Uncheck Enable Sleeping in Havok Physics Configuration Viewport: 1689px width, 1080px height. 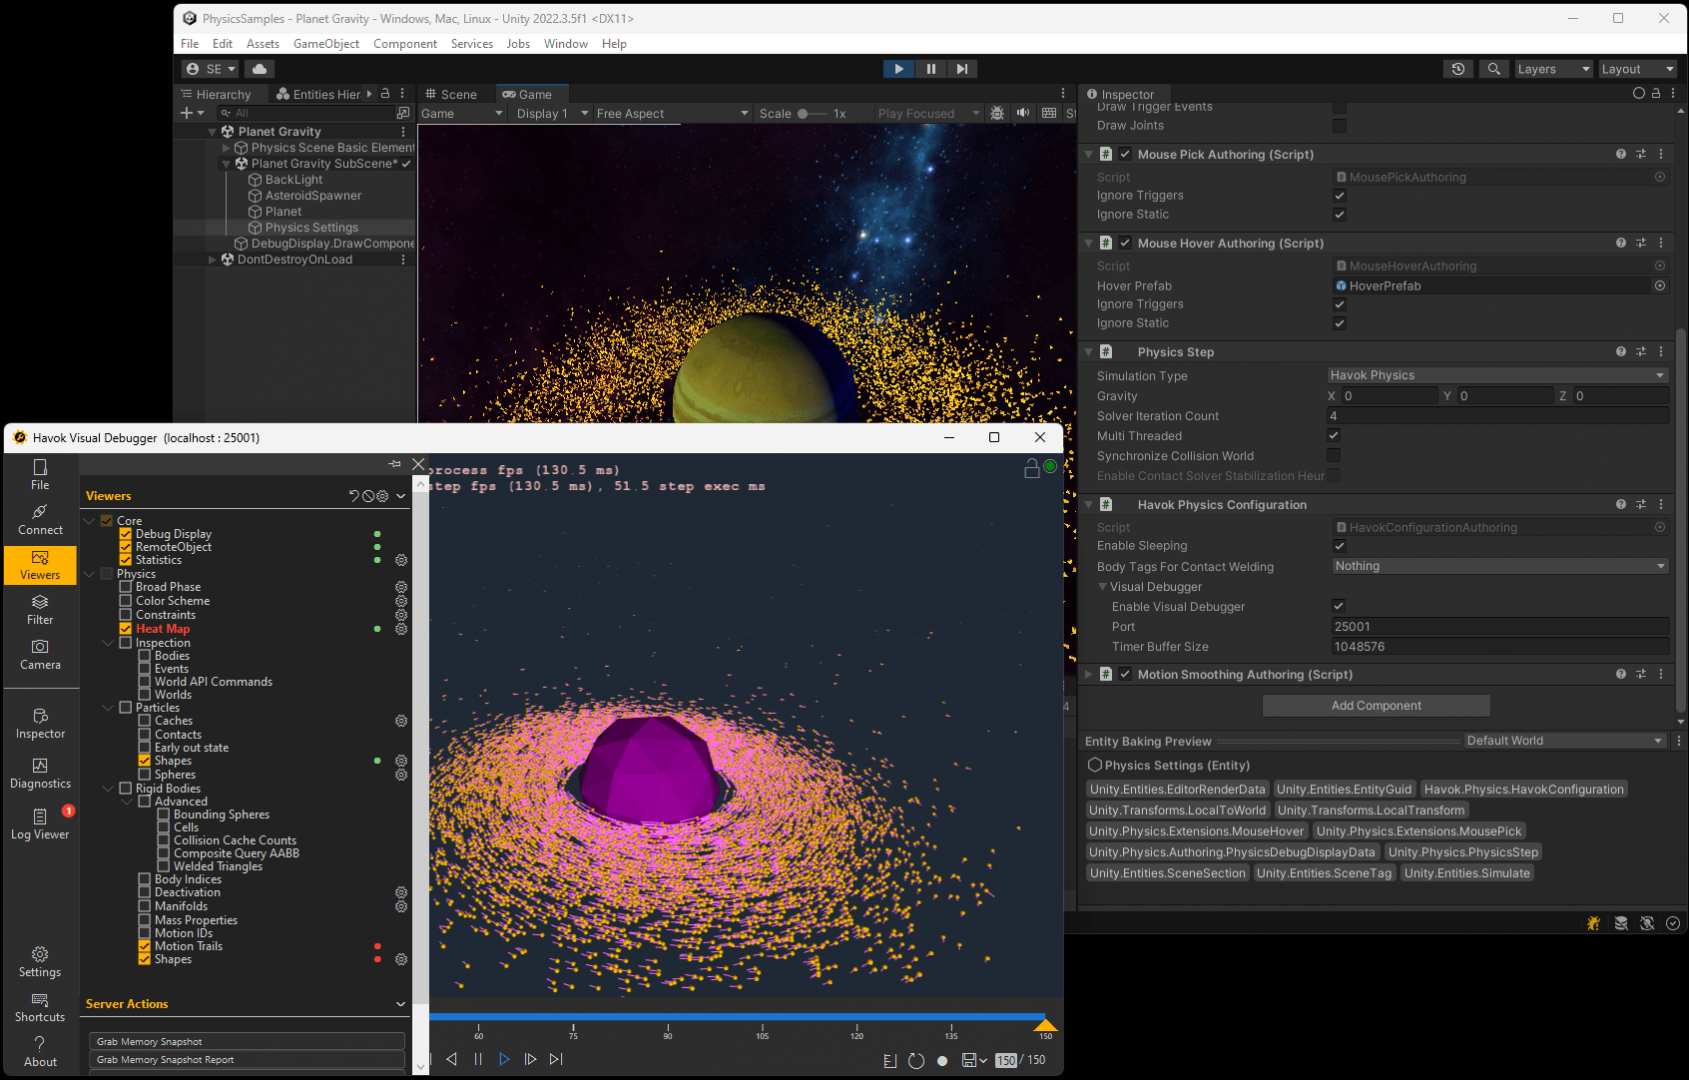click(x=1339, y=546)
